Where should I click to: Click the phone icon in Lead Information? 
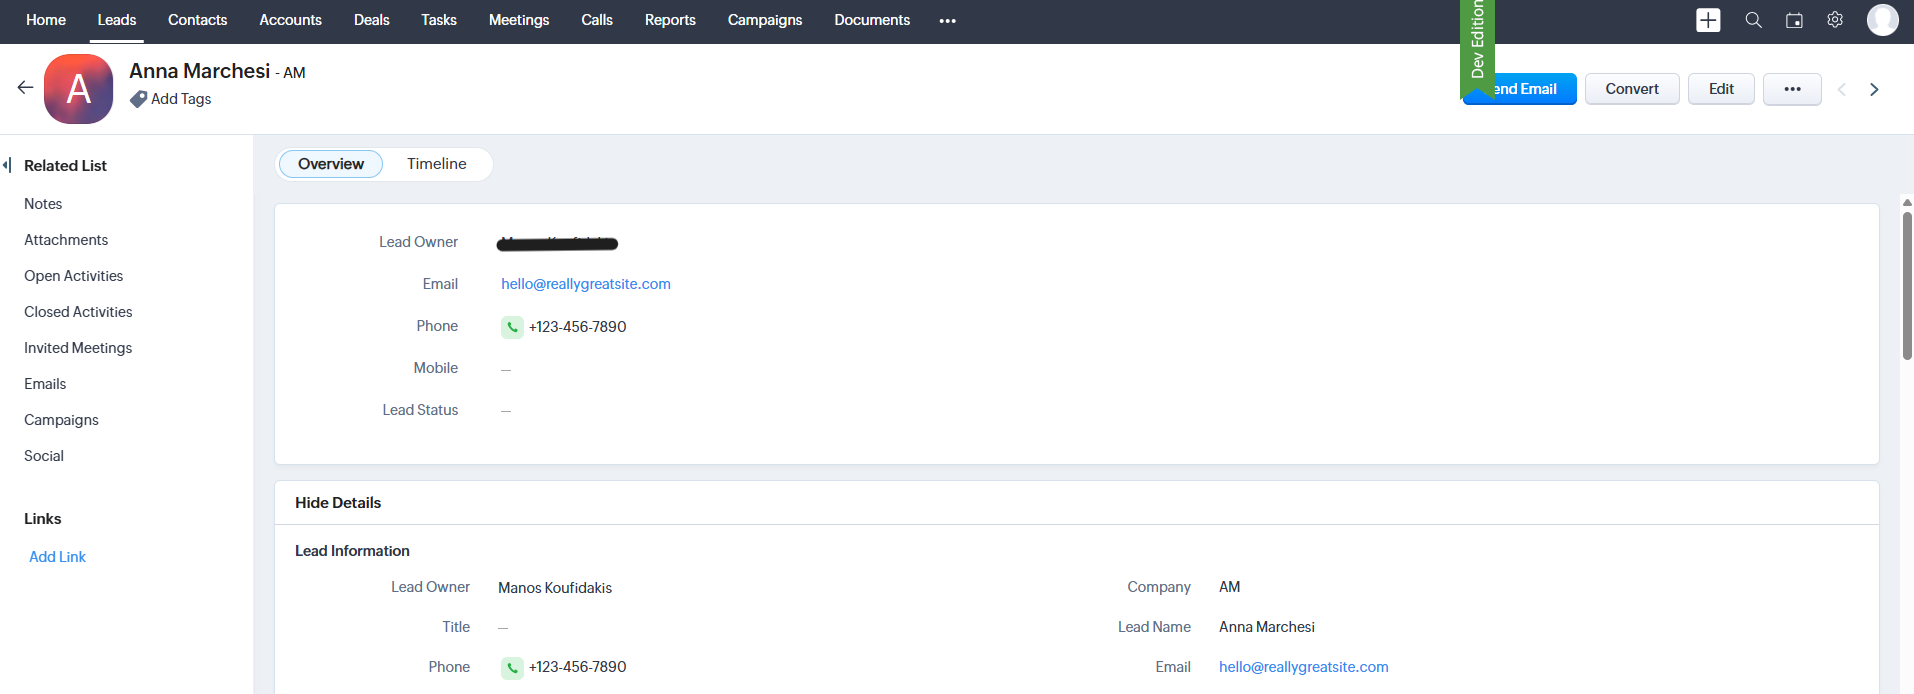click(x=512, y=667)
